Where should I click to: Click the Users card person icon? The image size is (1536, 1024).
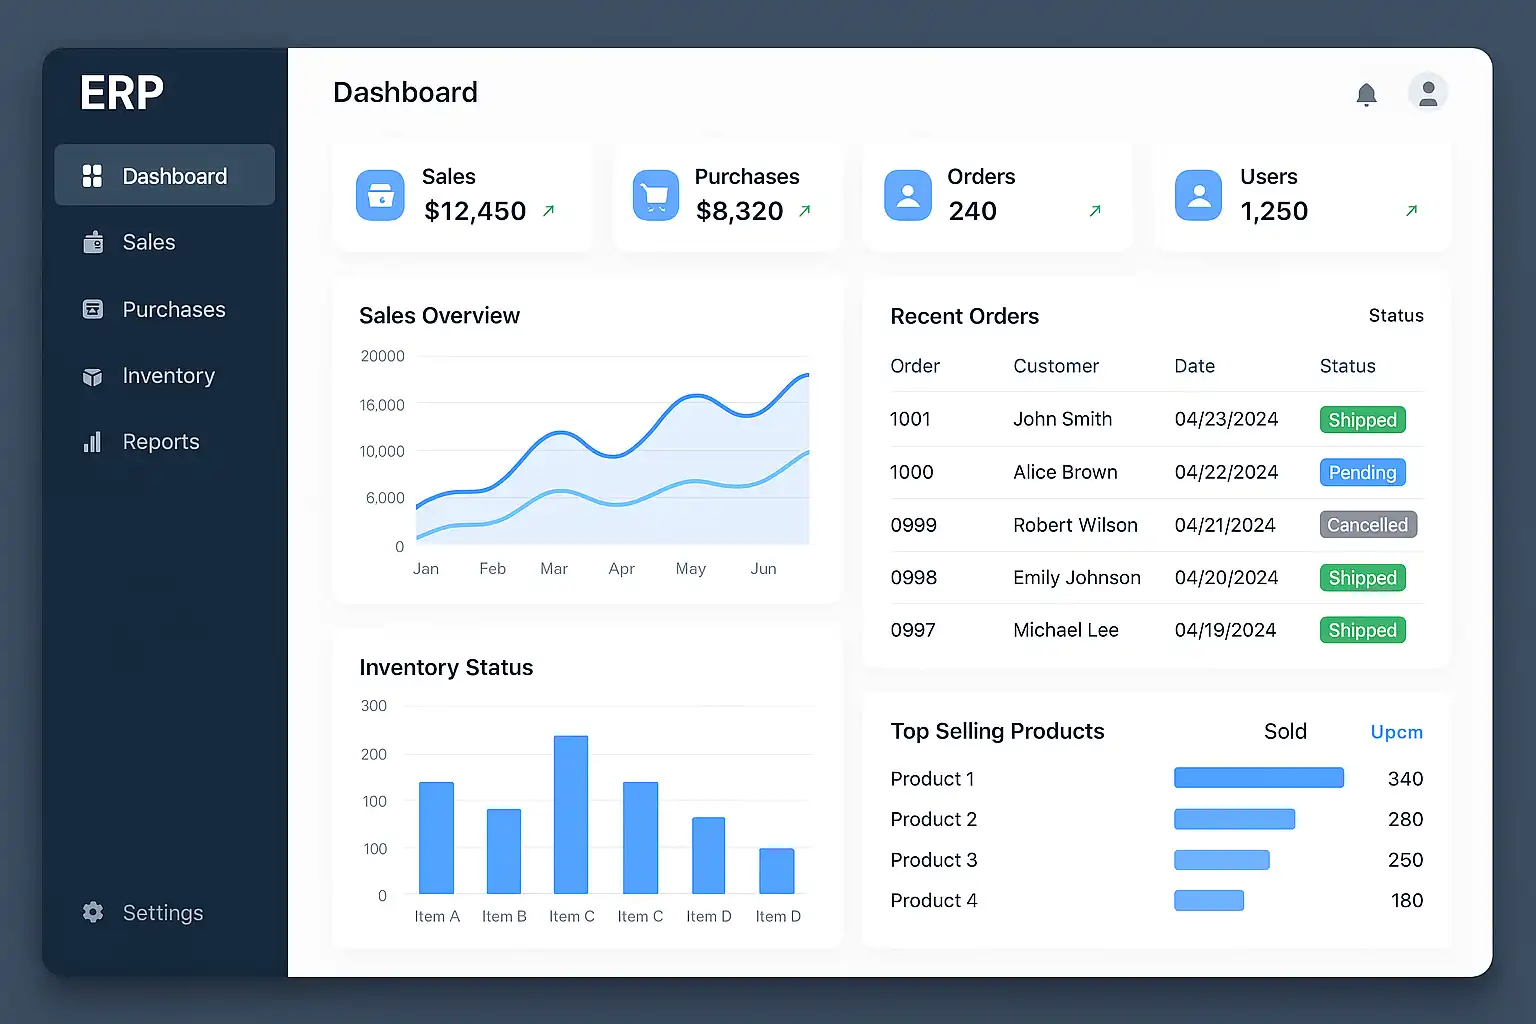pos(1198,195)
